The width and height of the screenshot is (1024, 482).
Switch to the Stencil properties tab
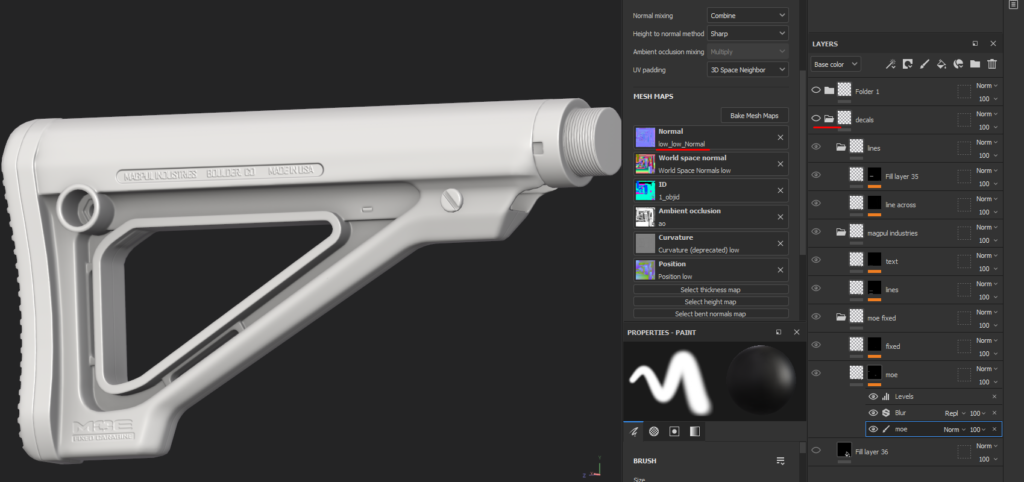coord(675,431)
